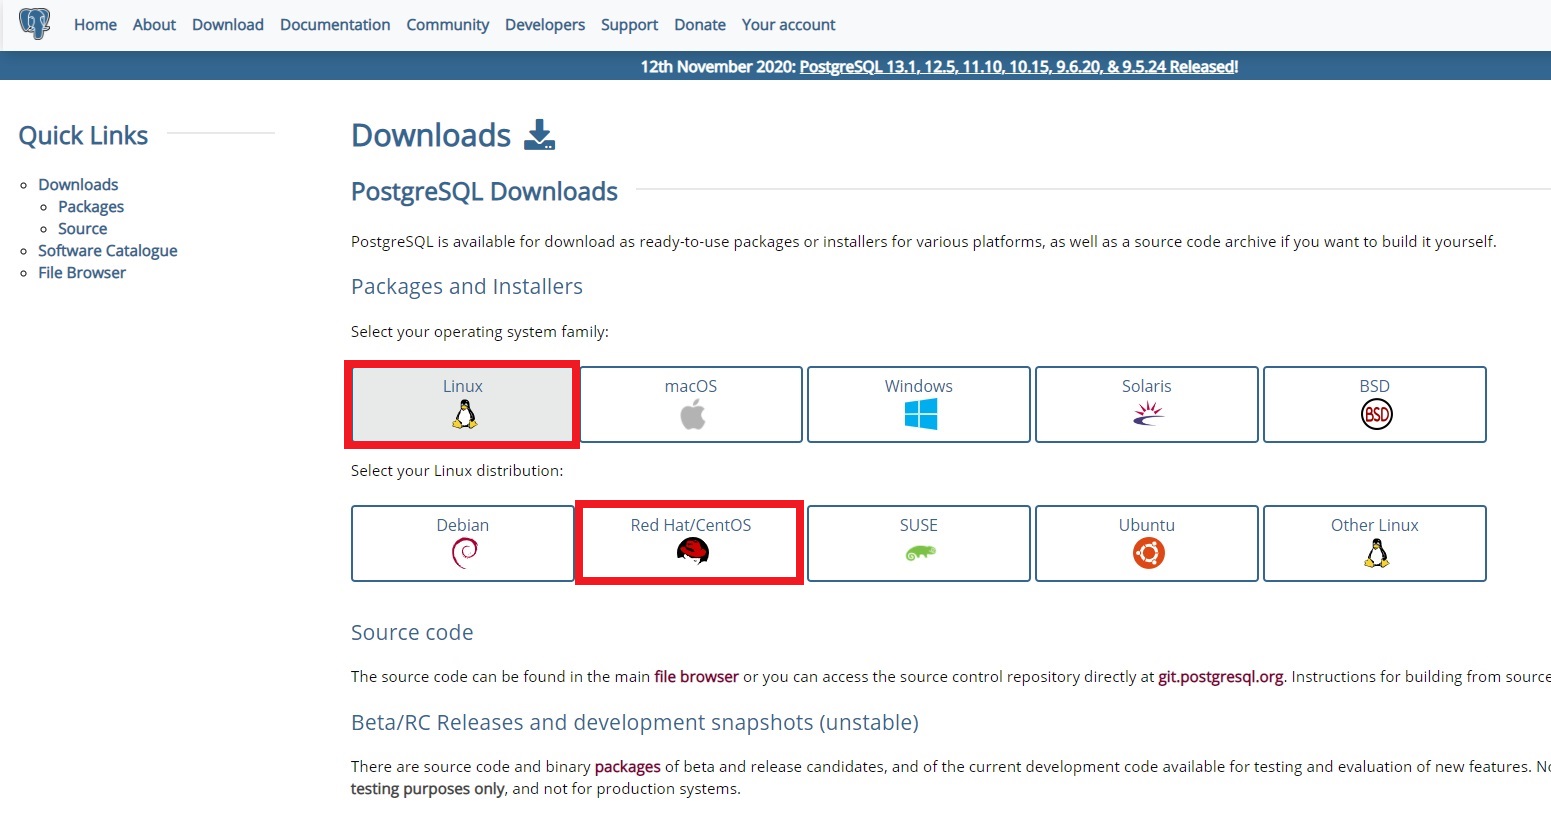Open Packages in Quick Links
Viewport: 1551px width, 813px height.
91,207
